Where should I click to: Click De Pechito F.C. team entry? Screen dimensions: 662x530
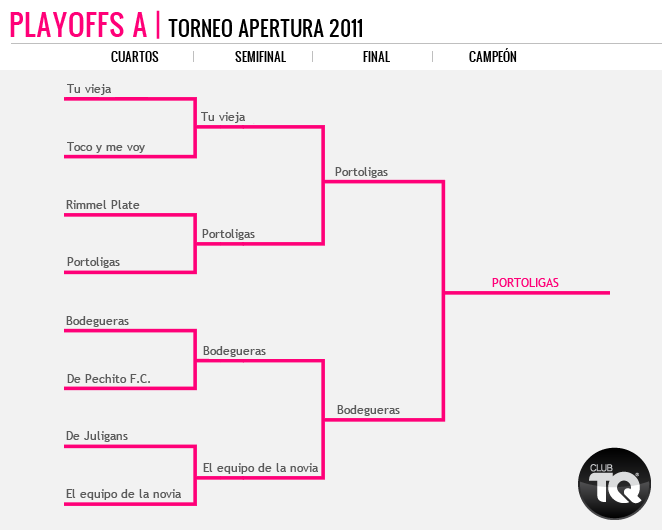(x=109, y=379)
